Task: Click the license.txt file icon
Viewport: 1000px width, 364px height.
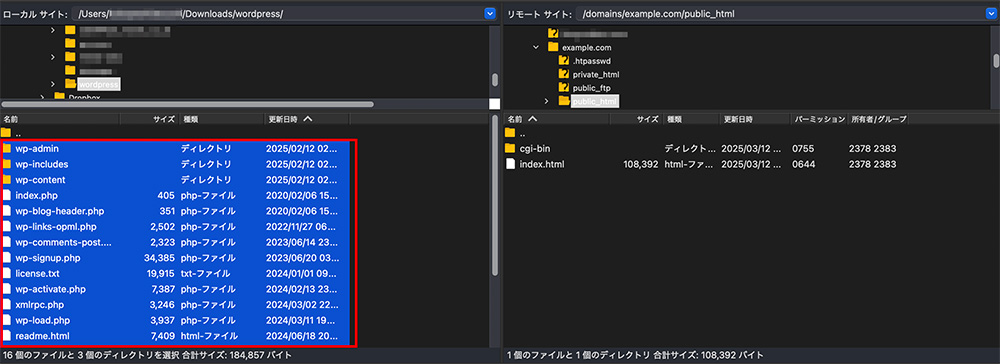Action: pyautogui.click(x=7, y=273)
